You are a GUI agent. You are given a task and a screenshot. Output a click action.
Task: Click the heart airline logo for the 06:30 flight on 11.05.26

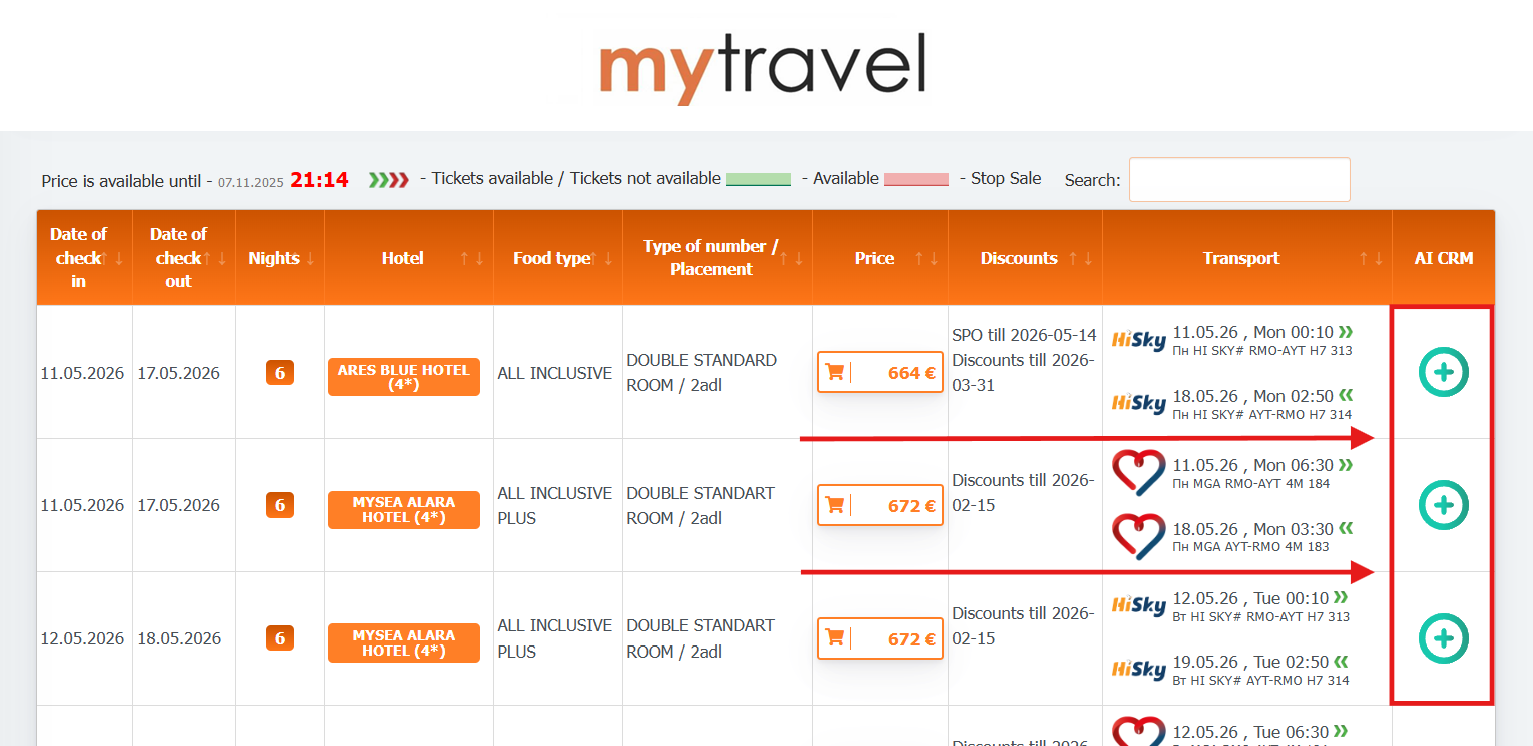pyautogui.click(x=1139, y=473)
